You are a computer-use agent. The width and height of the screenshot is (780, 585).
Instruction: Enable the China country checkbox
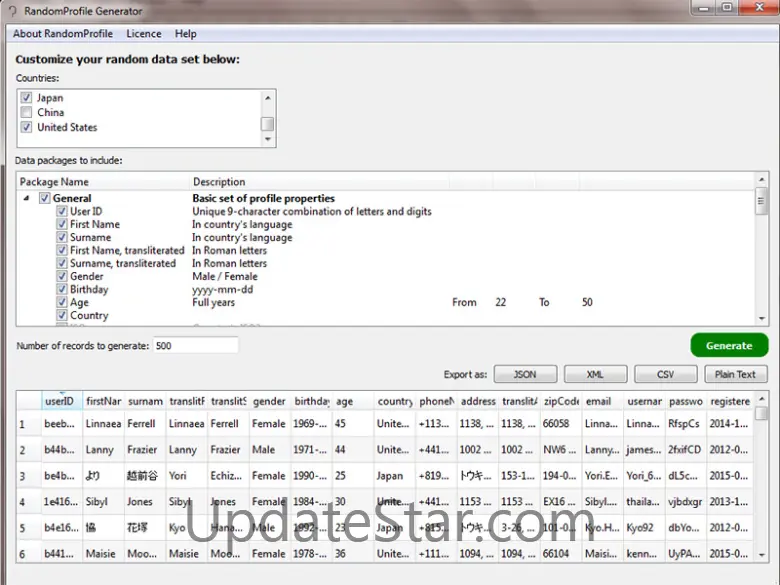[26, 113]
